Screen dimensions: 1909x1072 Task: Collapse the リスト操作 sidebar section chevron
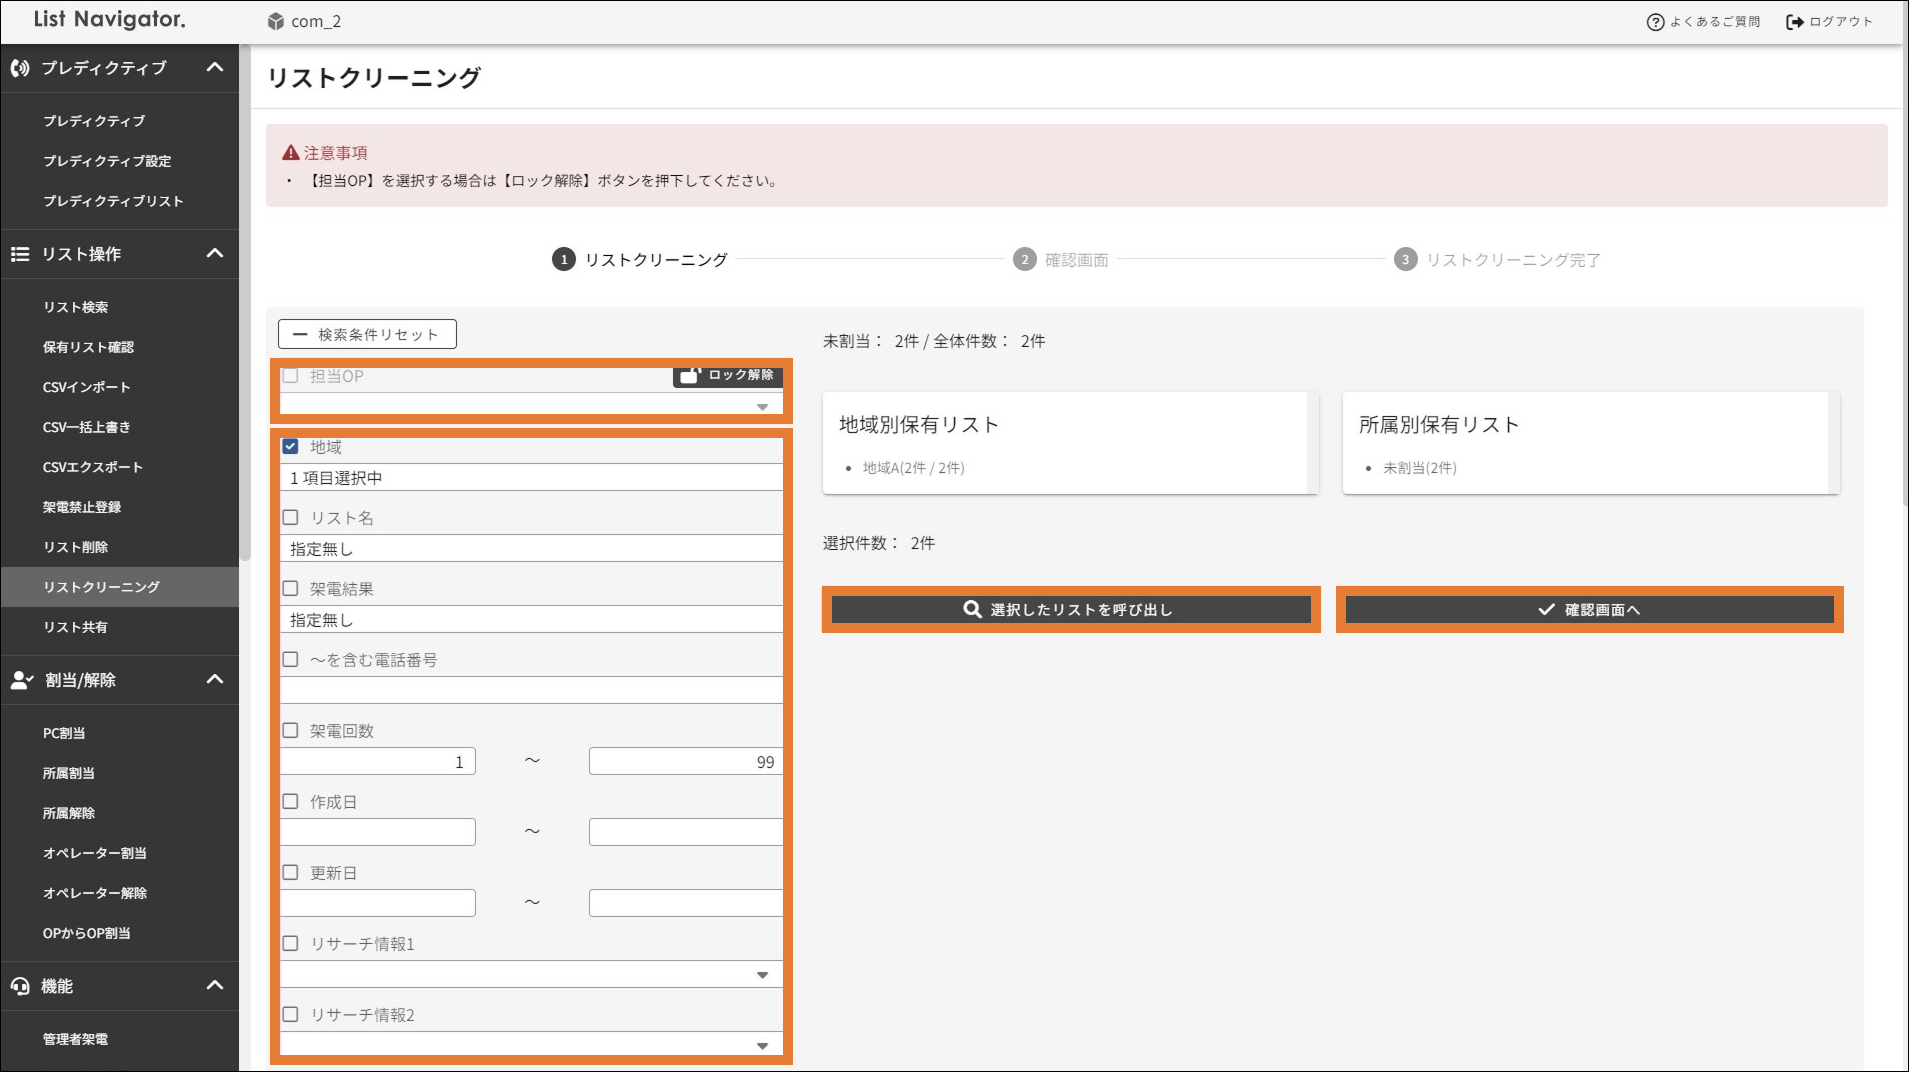215,254
